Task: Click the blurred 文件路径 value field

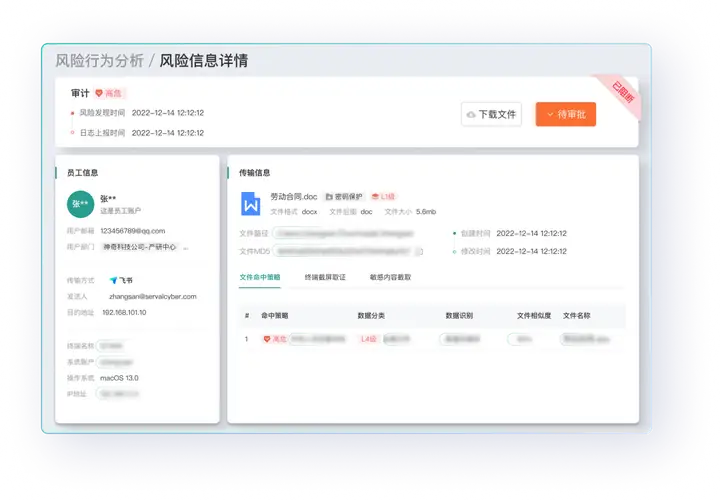Action: click(x=344, y=234)
